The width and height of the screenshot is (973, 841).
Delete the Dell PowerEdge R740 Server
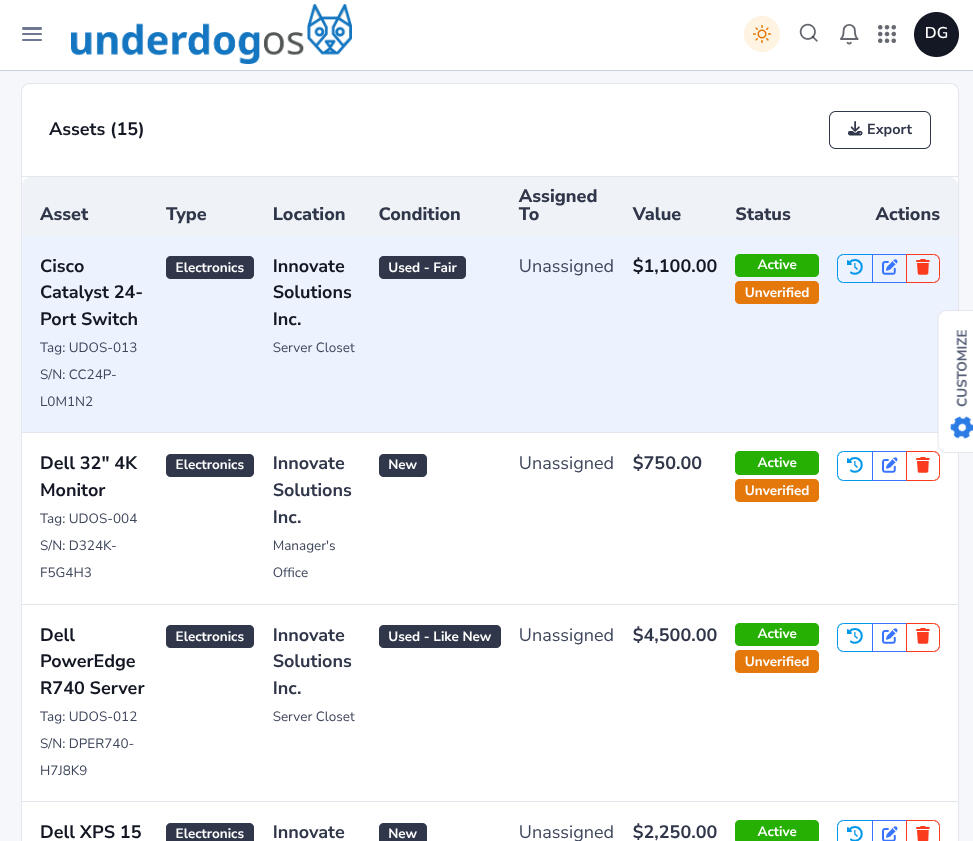pos(923,637)
